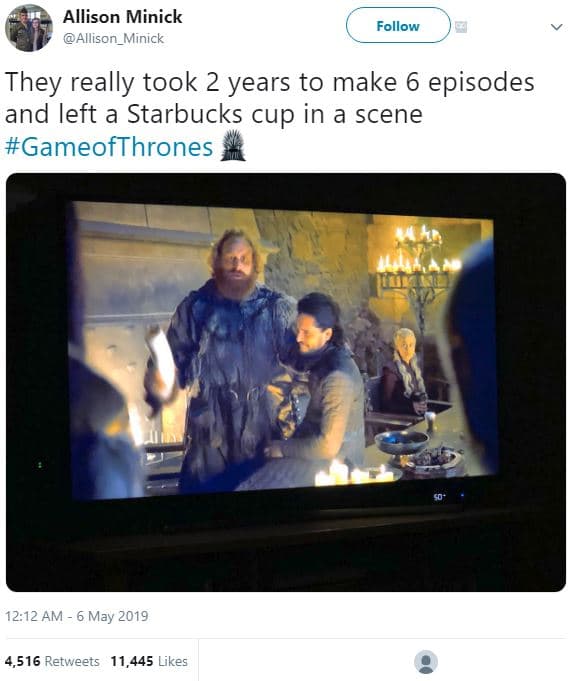
Task: Click the candle chandelier in the photo
Action: tap(416, 265)
